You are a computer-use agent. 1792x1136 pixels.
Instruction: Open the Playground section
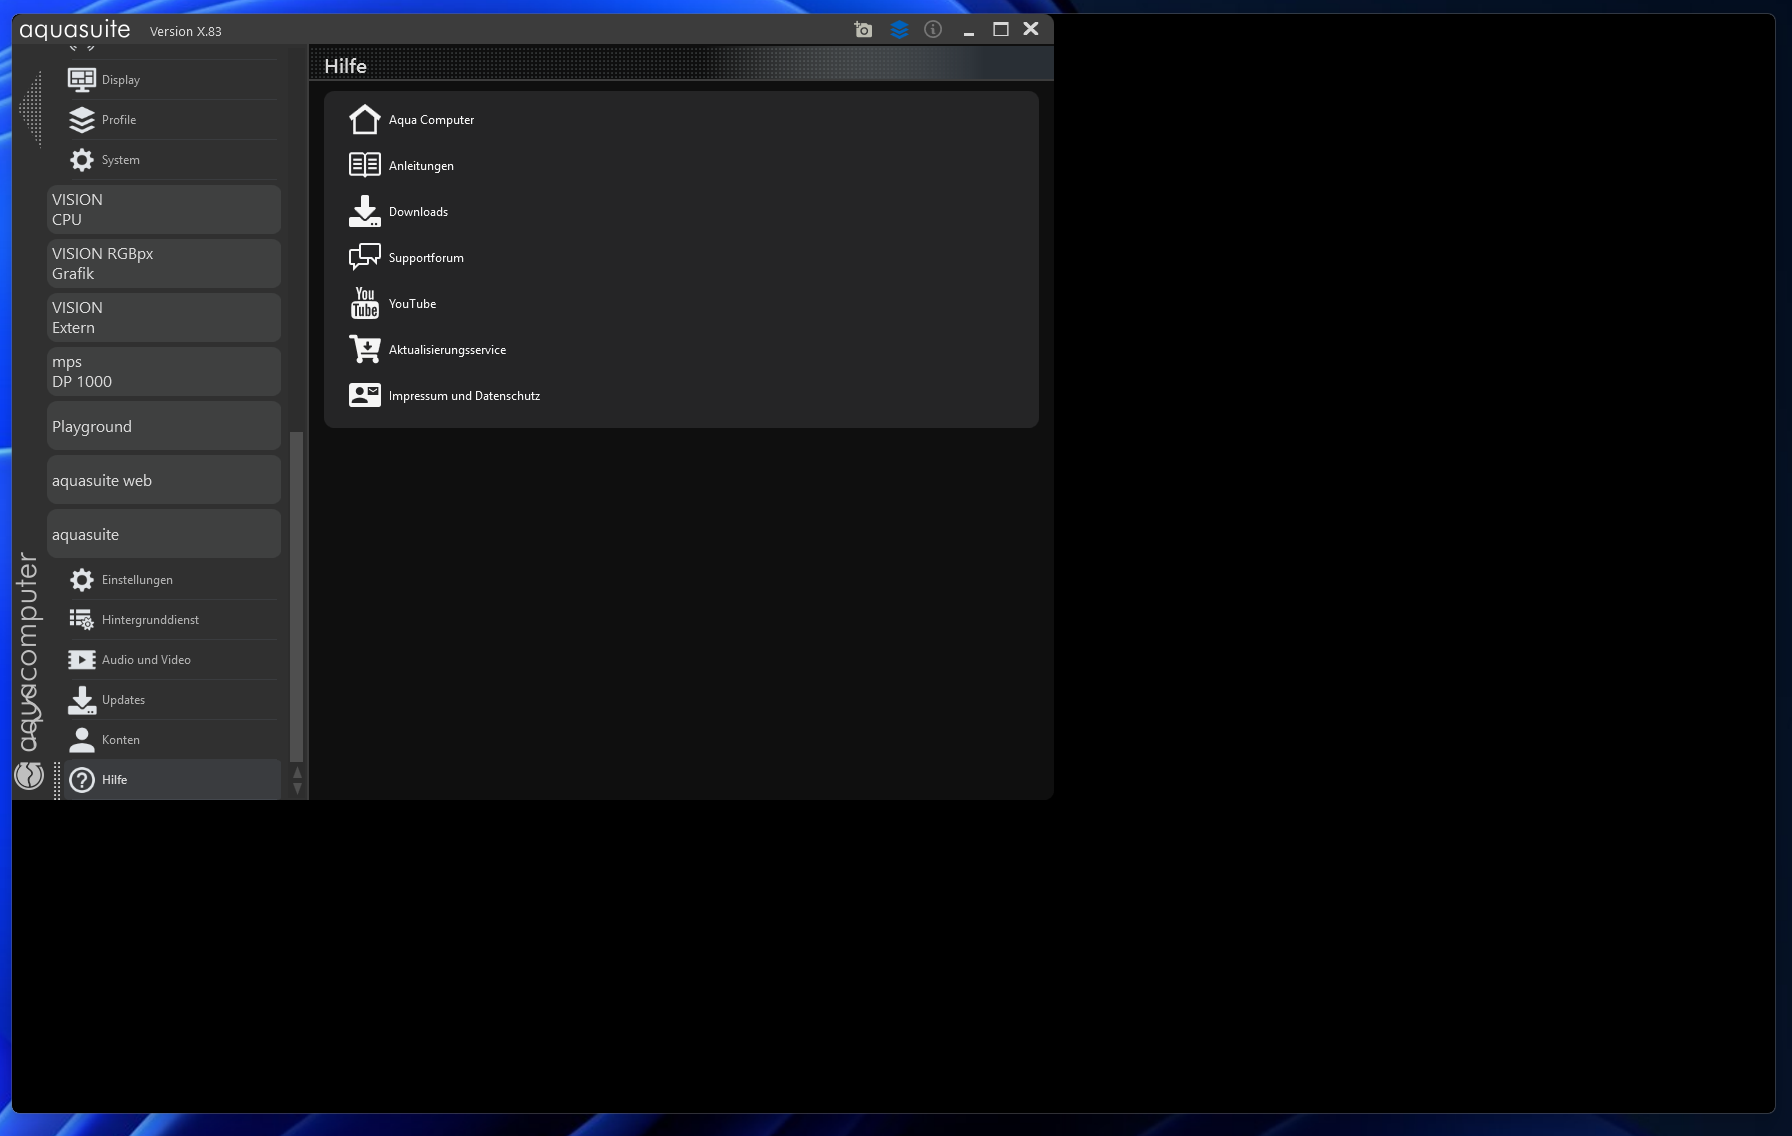point(163,427)
